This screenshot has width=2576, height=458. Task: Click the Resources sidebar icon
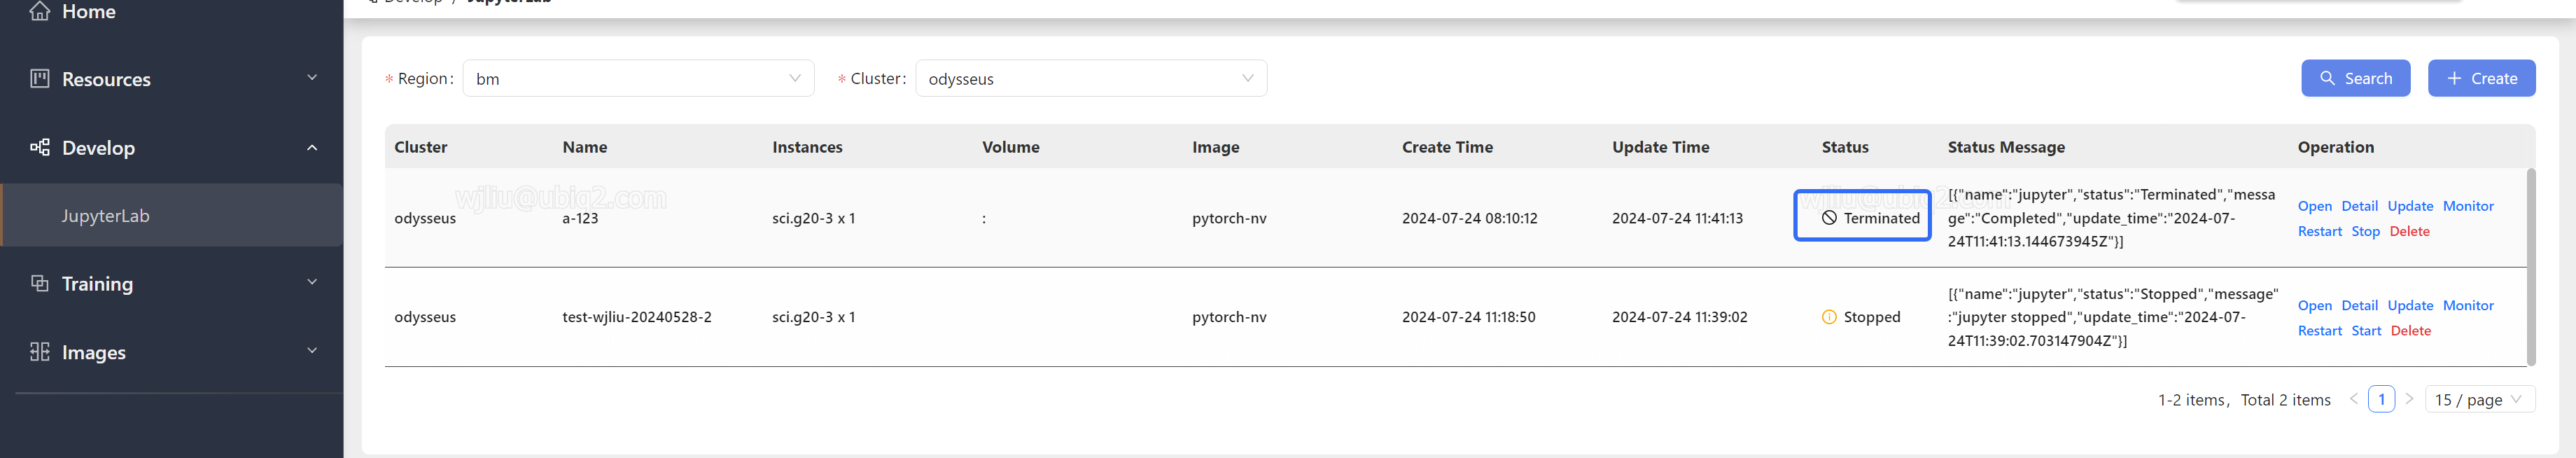(40, 78)
